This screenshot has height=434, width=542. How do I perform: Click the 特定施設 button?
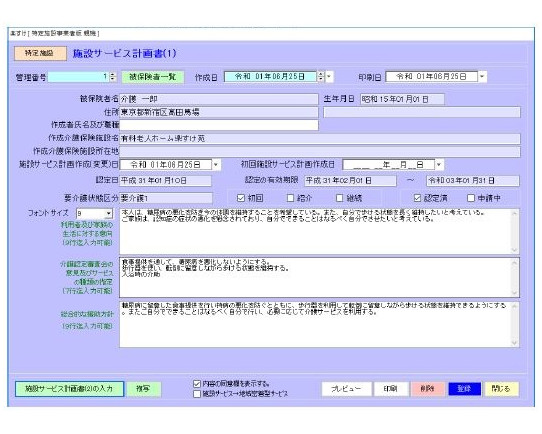coord(40,53)
